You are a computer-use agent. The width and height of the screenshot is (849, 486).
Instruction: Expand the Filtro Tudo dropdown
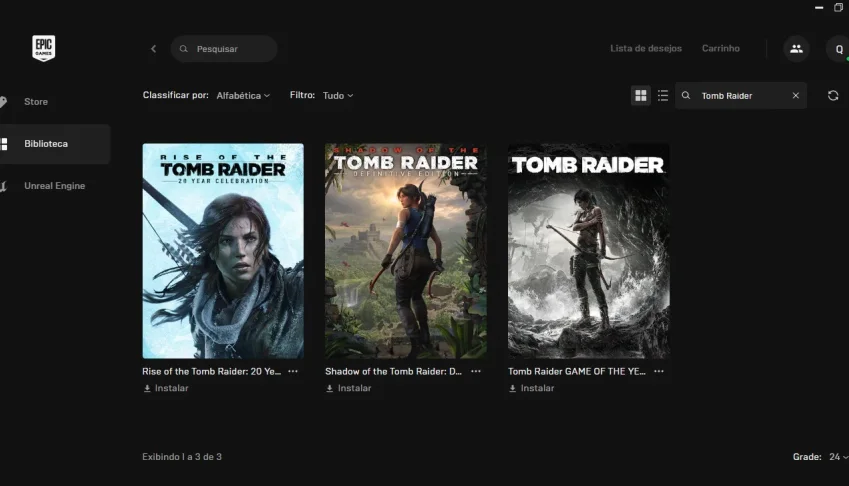[x=338, y=95]
